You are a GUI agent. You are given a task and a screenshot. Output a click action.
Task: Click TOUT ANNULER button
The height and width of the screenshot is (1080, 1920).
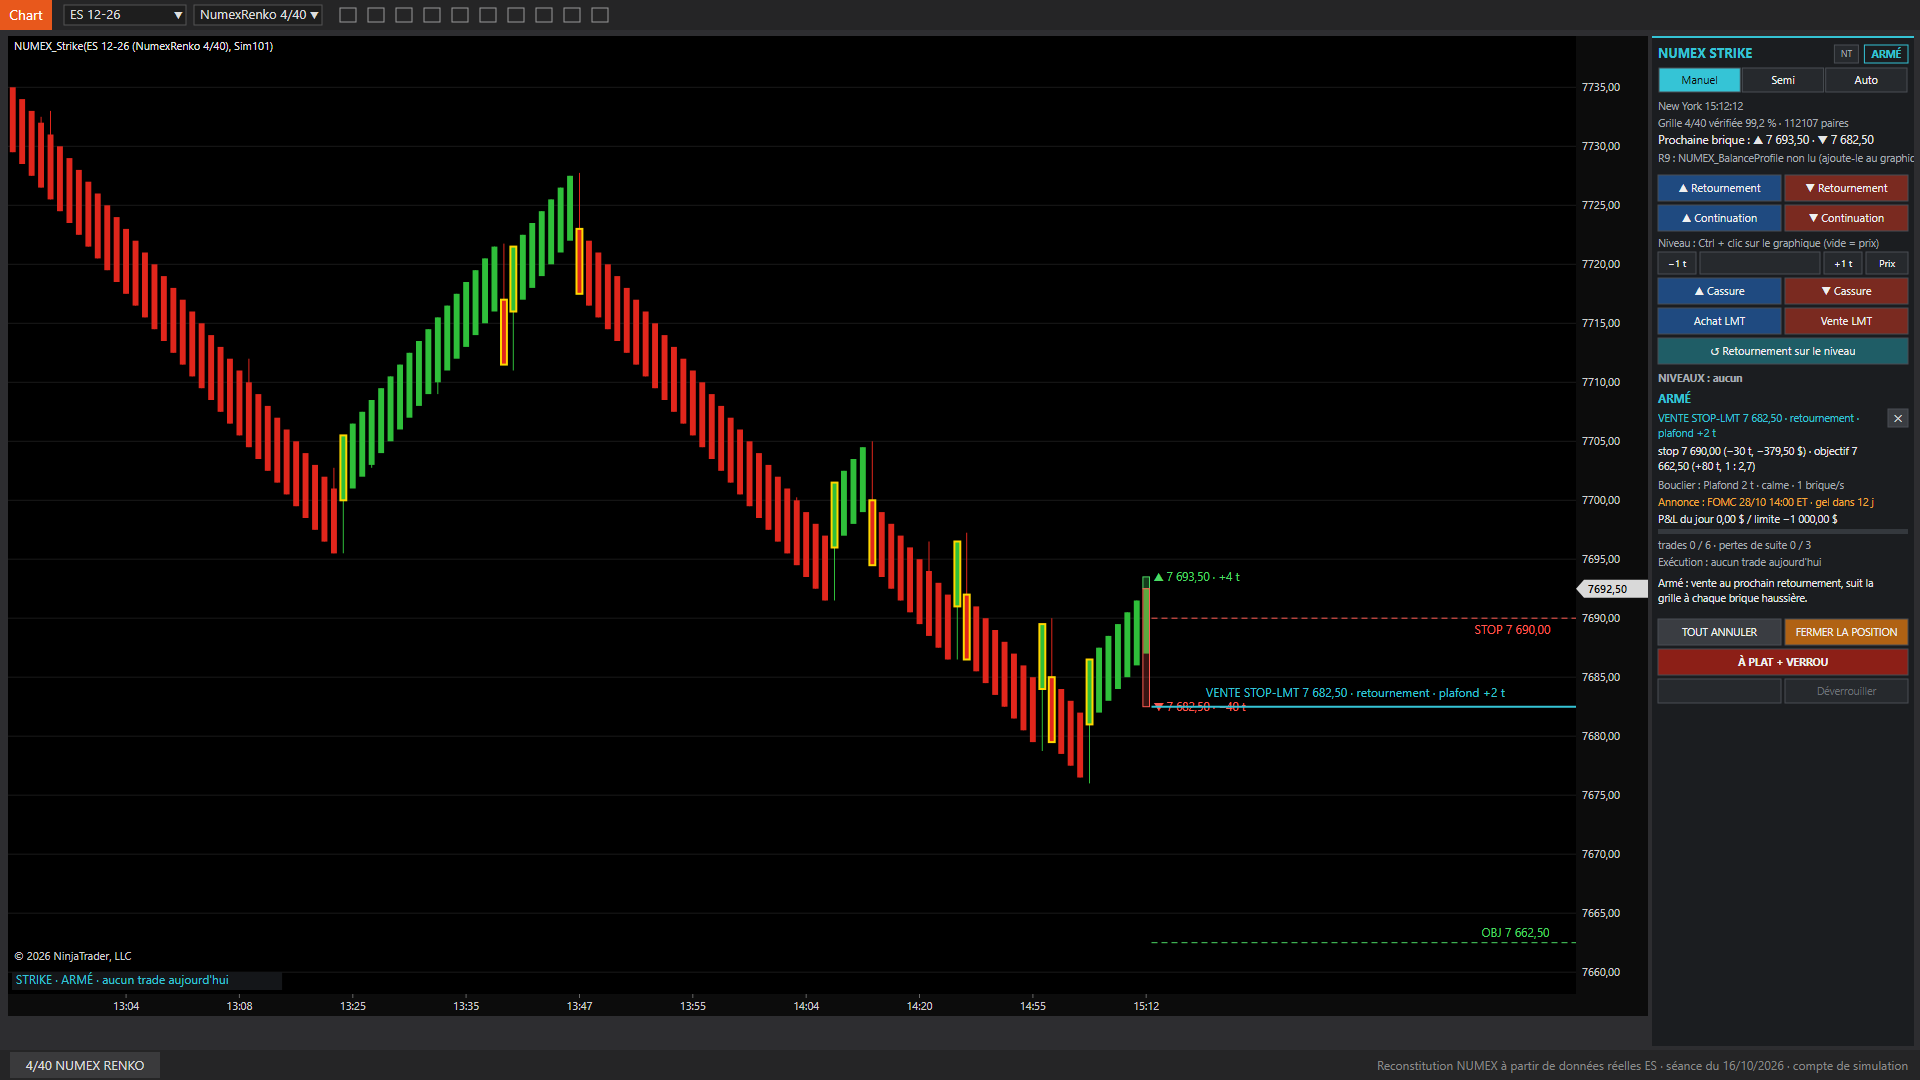click(1719, 632)
